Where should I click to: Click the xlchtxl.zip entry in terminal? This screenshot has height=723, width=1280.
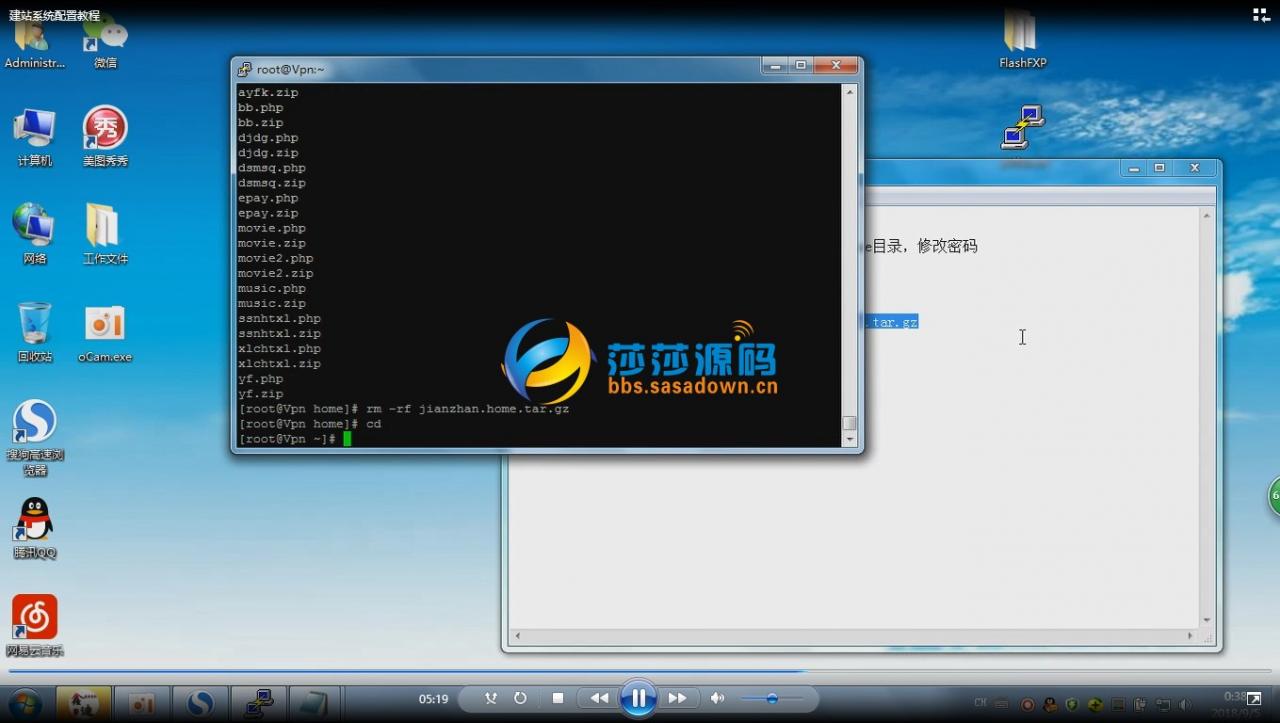coord(279,363)
